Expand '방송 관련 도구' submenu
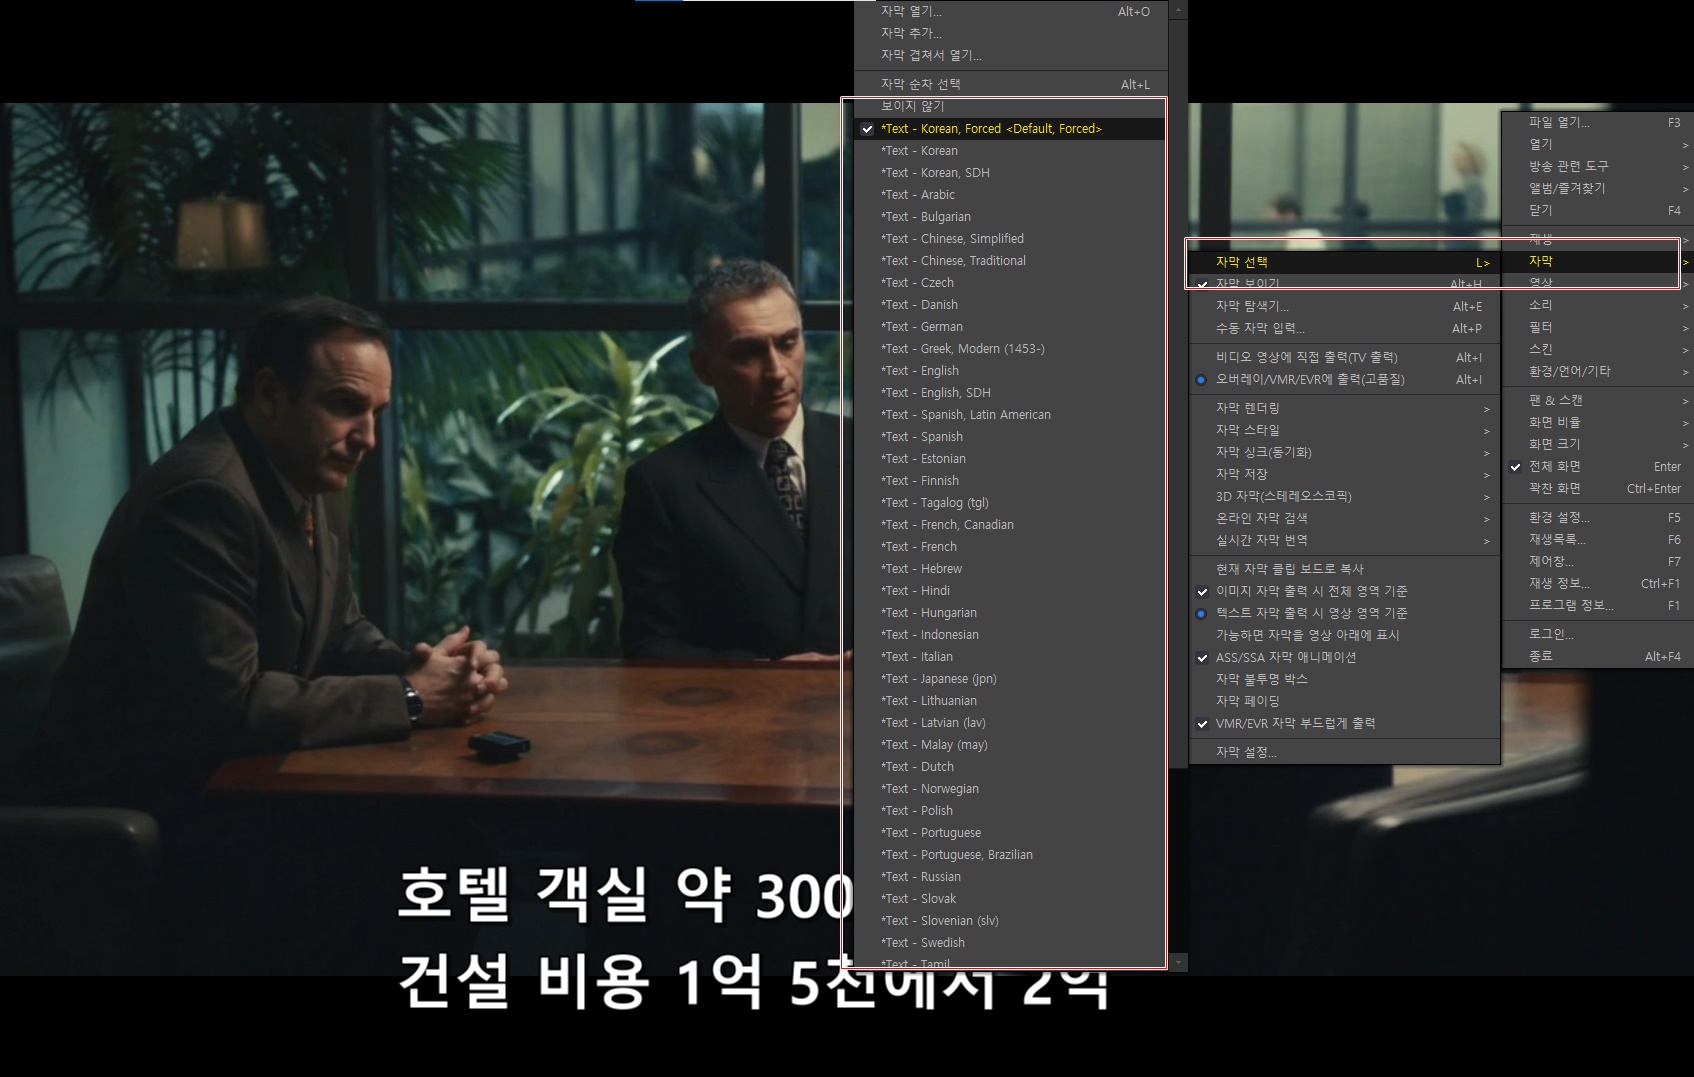This screenshot has width=1694, height=1077. coord(1597,166)
